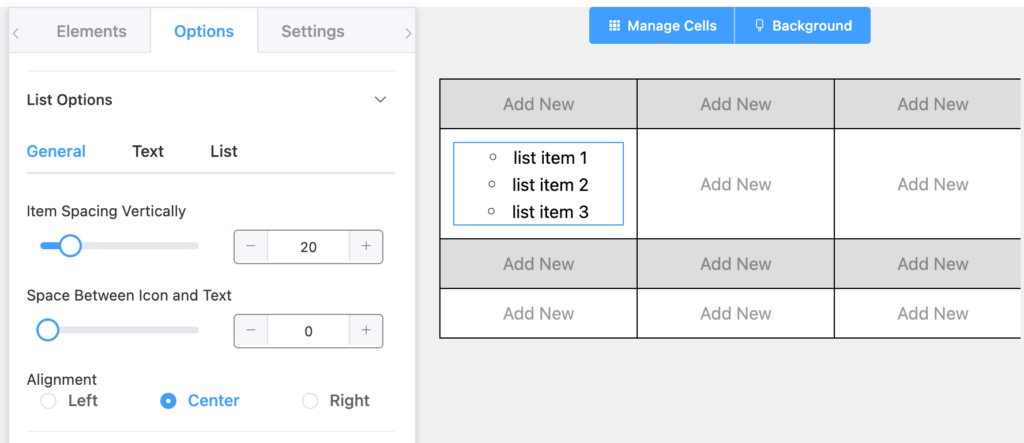Click the Item Spacing Vertically value field
Screen dimensions: 1024x443
(308, 246)
